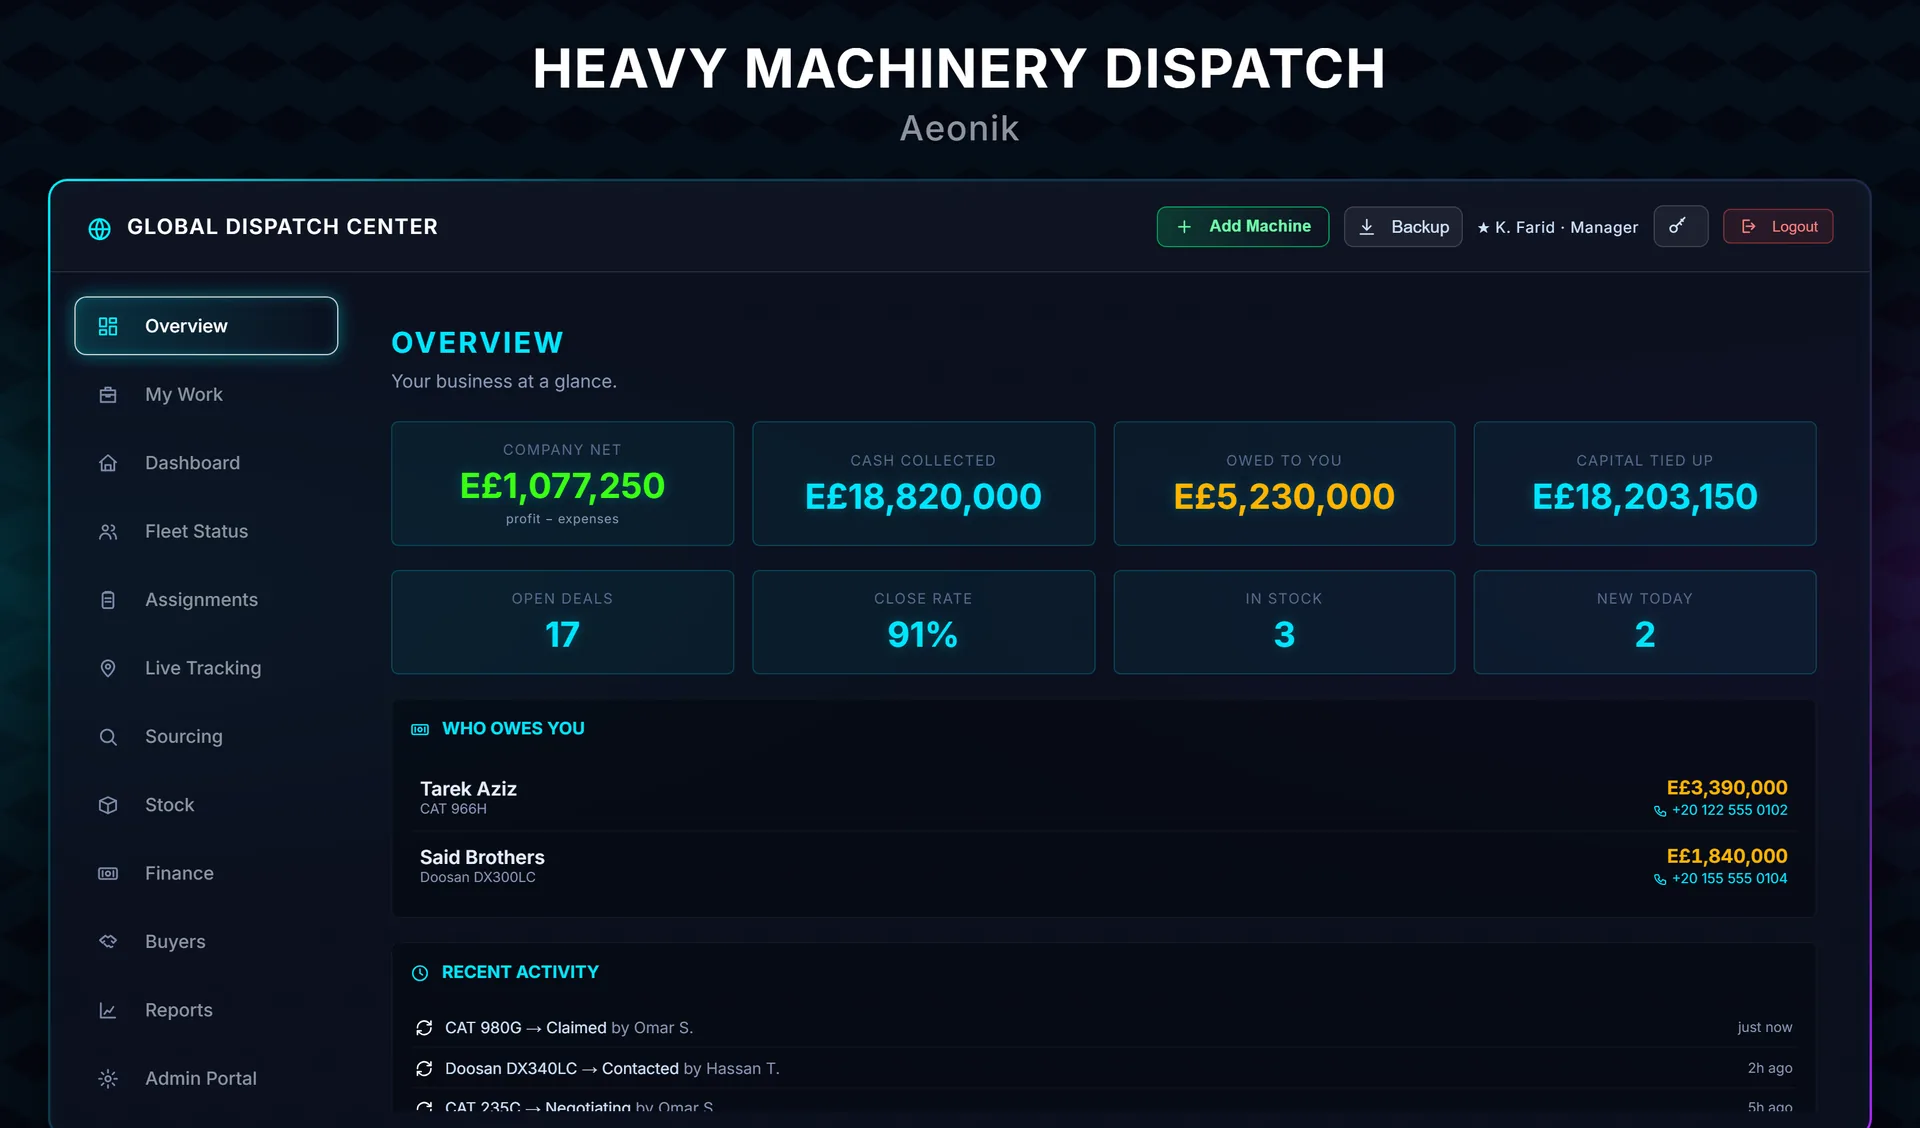Click the E£3,390,000 owed amount
1920x1128 pixels.
point(1727,788)
